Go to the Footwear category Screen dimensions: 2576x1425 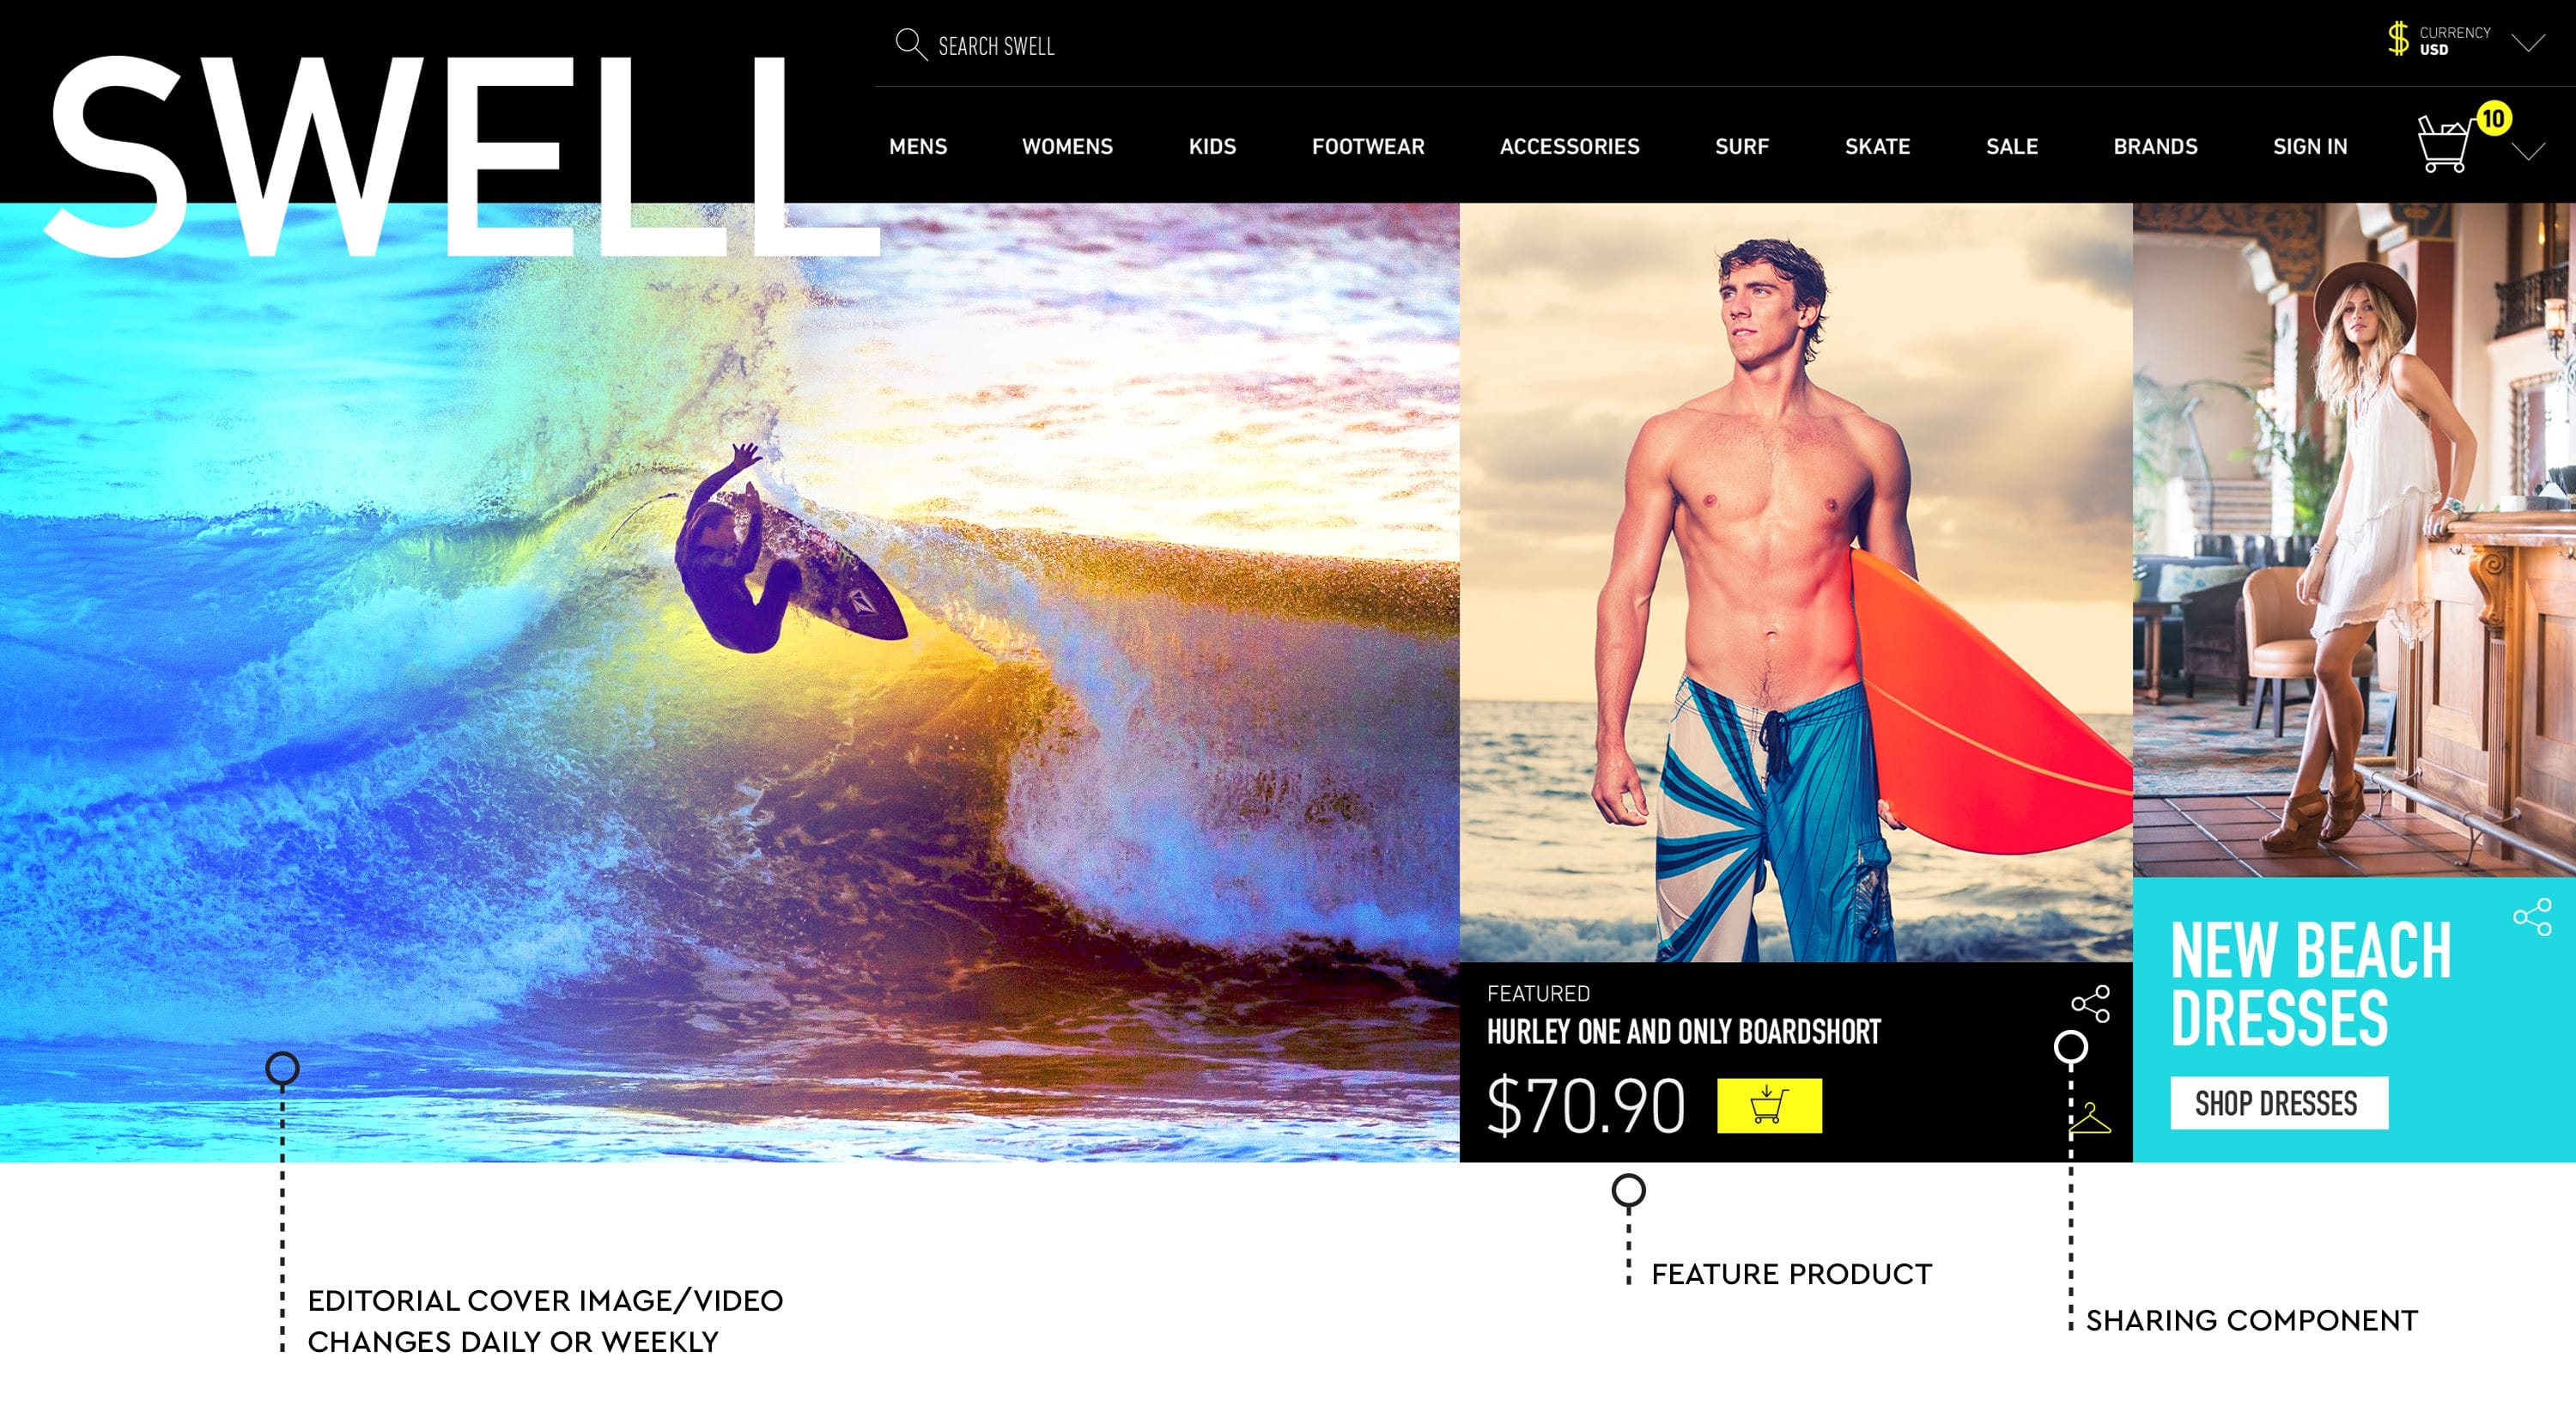1368,146
